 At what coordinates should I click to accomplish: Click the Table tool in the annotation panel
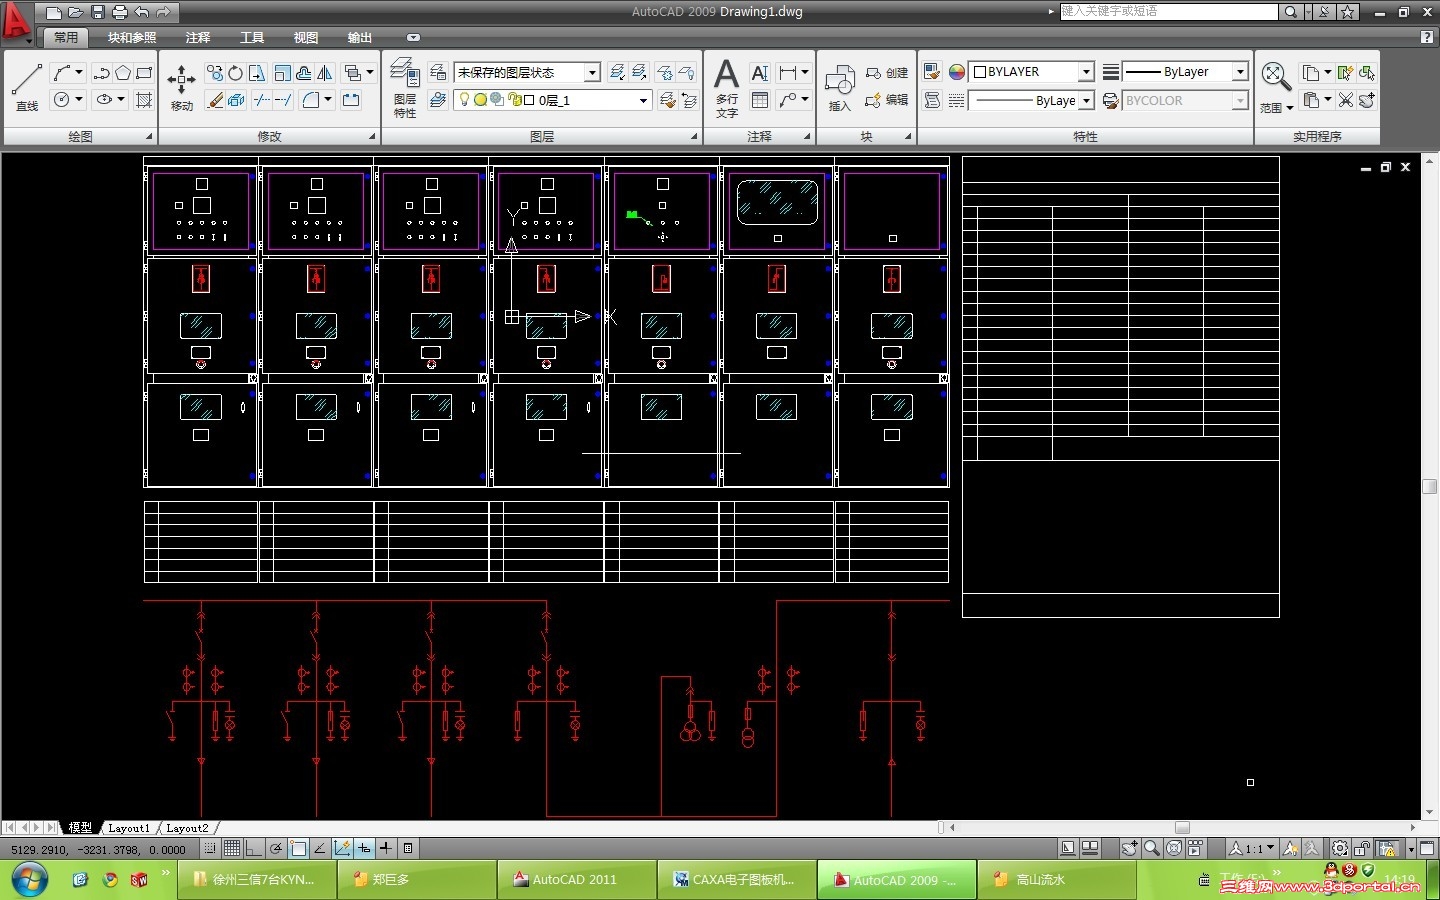(760, 100)
